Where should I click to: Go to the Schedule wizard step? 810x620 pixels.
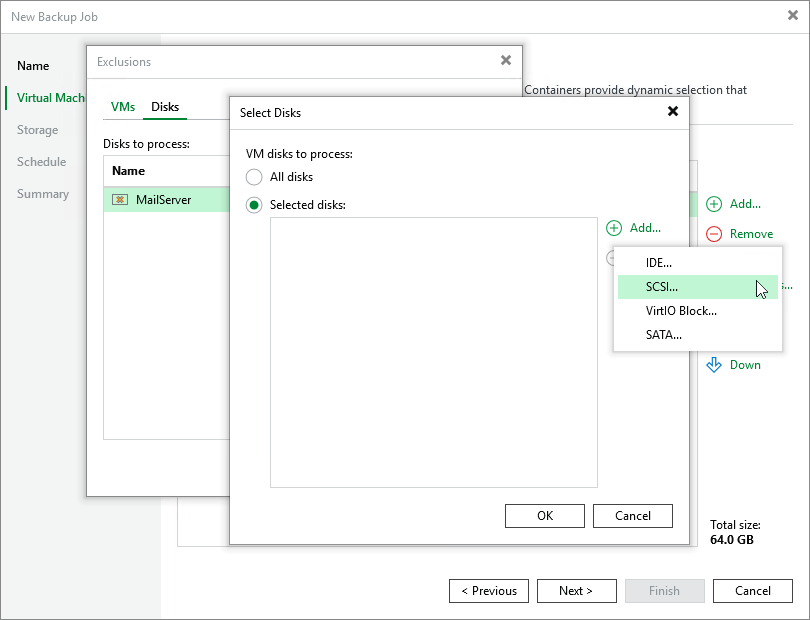[41, 162]
